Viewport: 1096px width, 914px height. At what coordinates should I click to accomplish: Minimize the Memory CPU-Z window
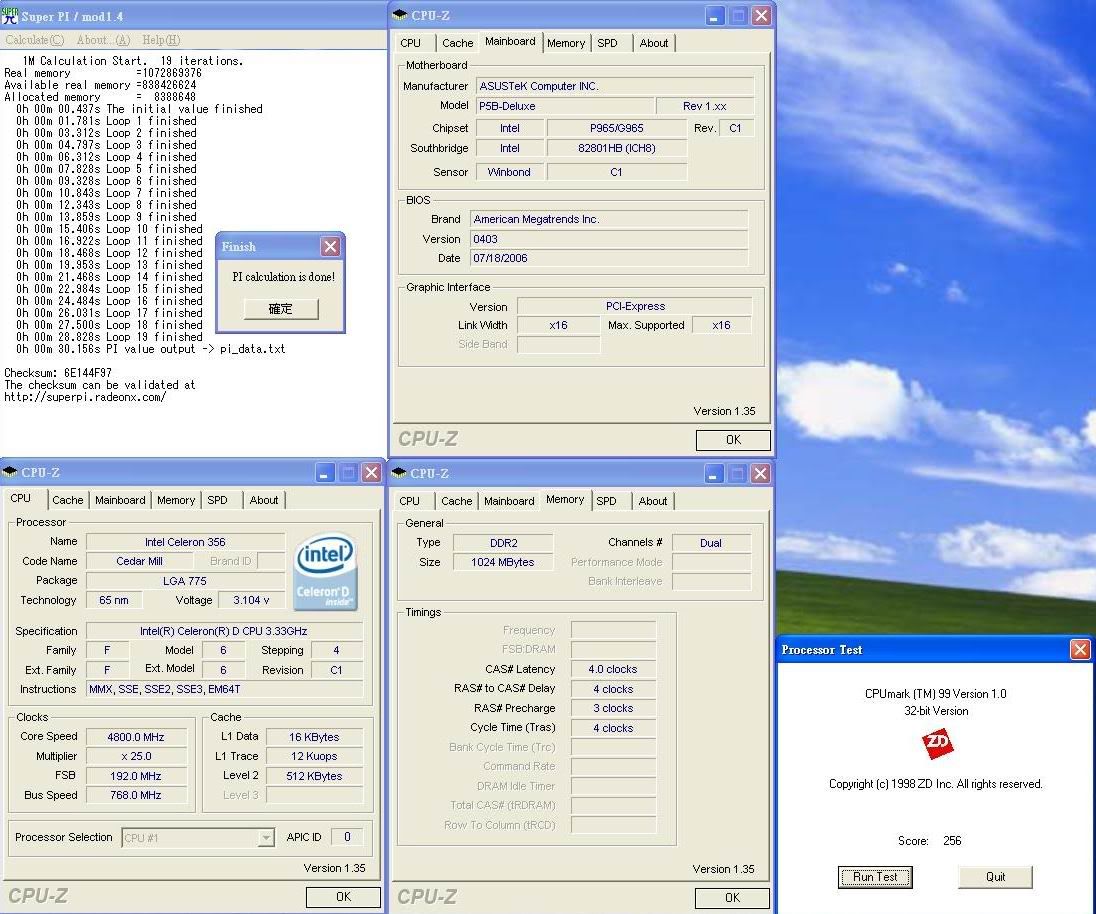coord(713,474)
